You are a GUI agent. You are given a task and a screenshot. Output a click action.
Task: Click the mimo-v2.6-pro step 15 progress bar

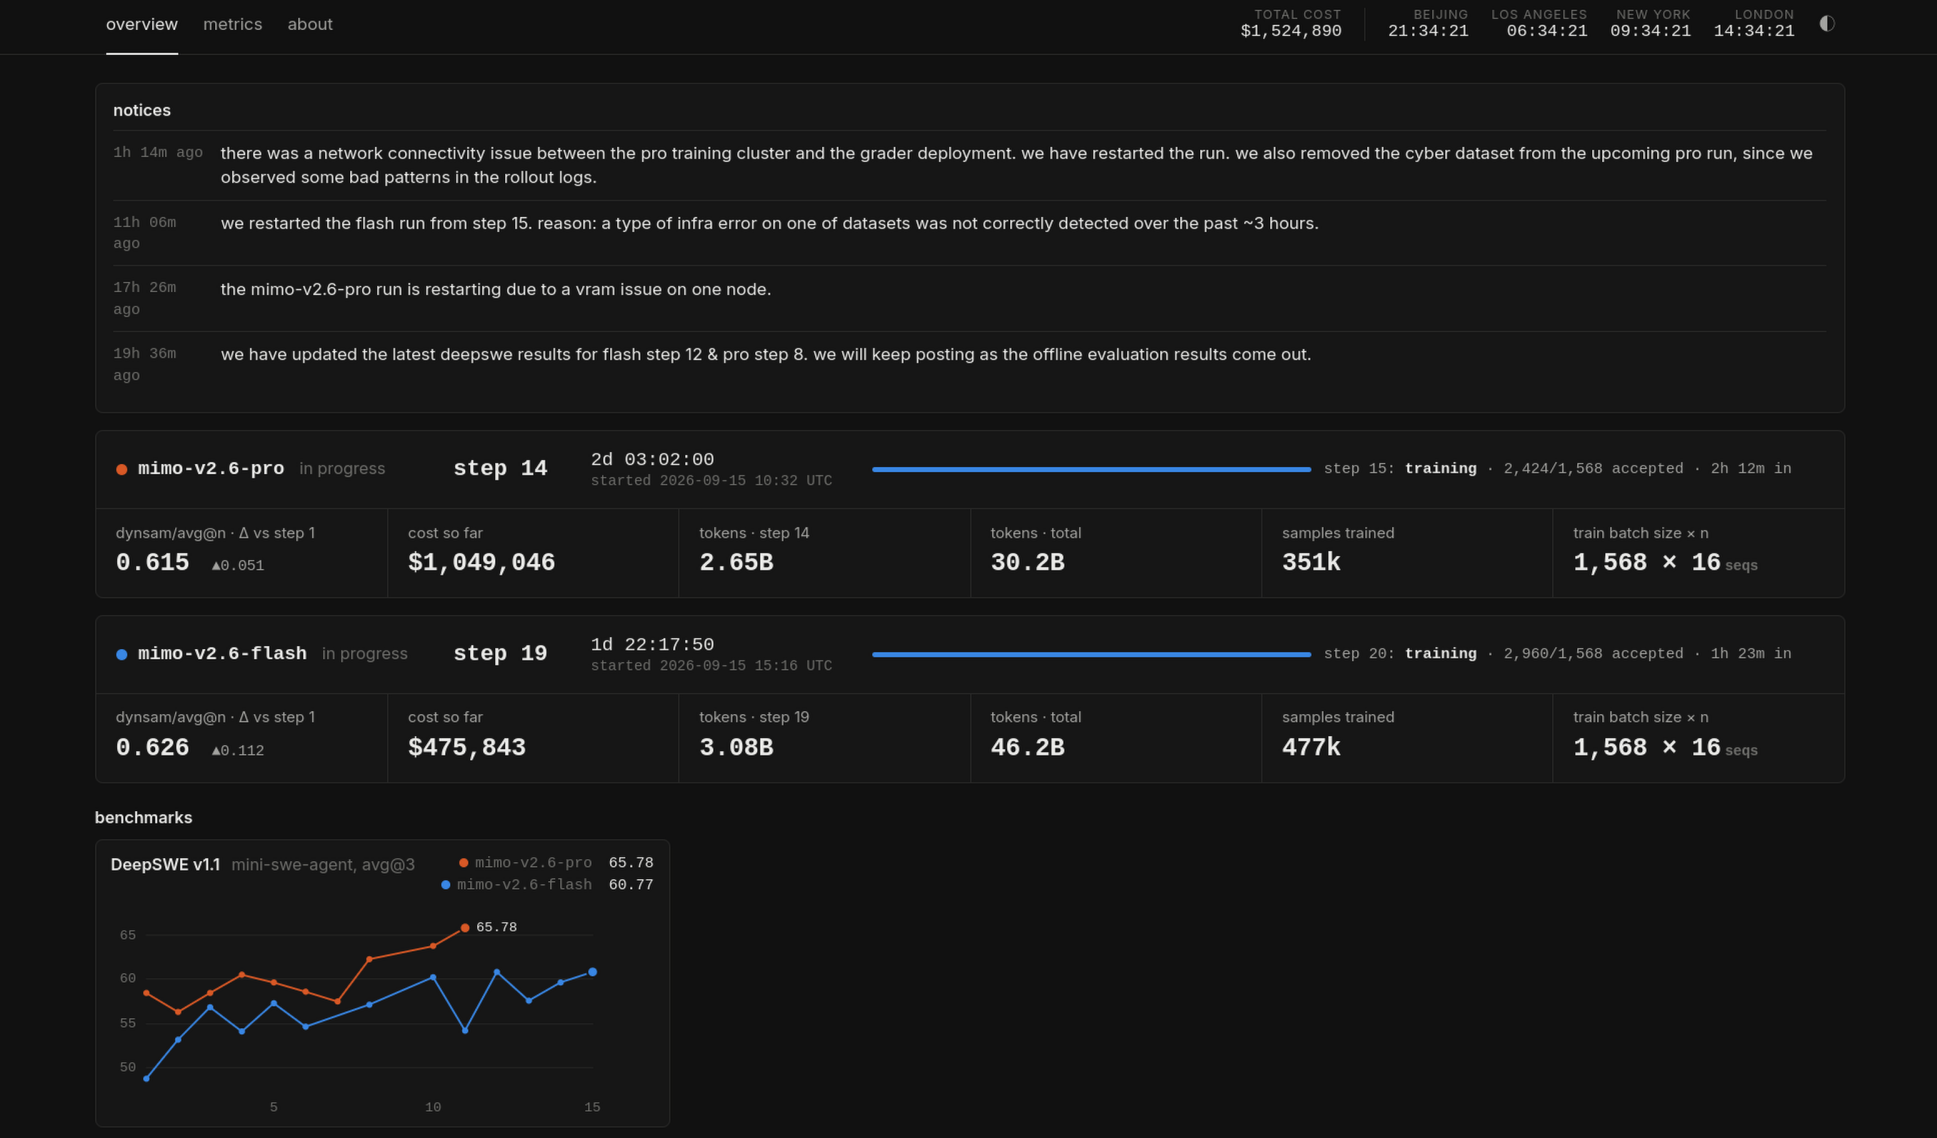click(1091, 469)
